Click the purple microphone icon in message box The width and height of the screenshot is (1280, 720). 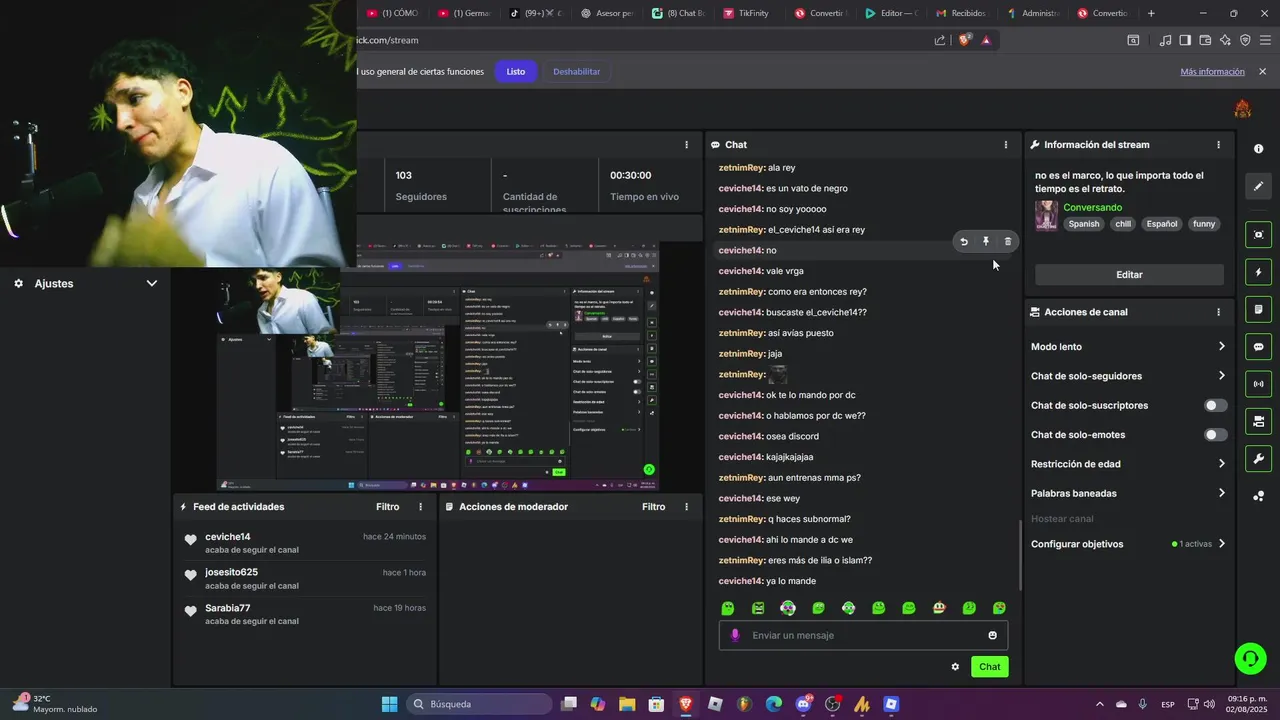click(735, 635)
